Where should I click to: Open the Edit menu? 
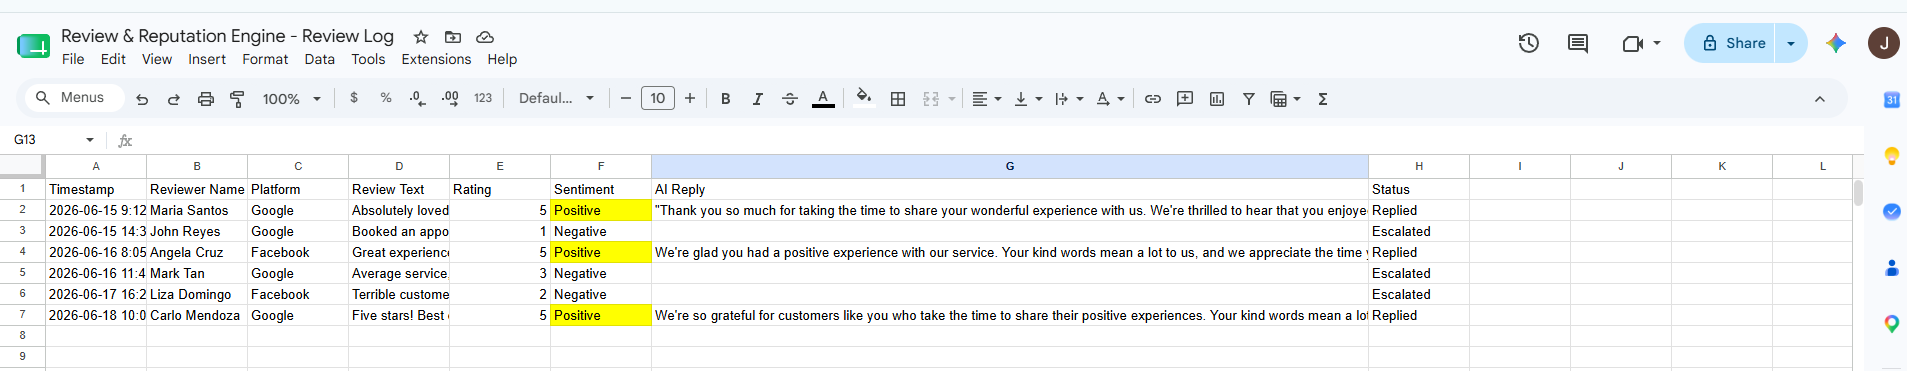[113, 59]
